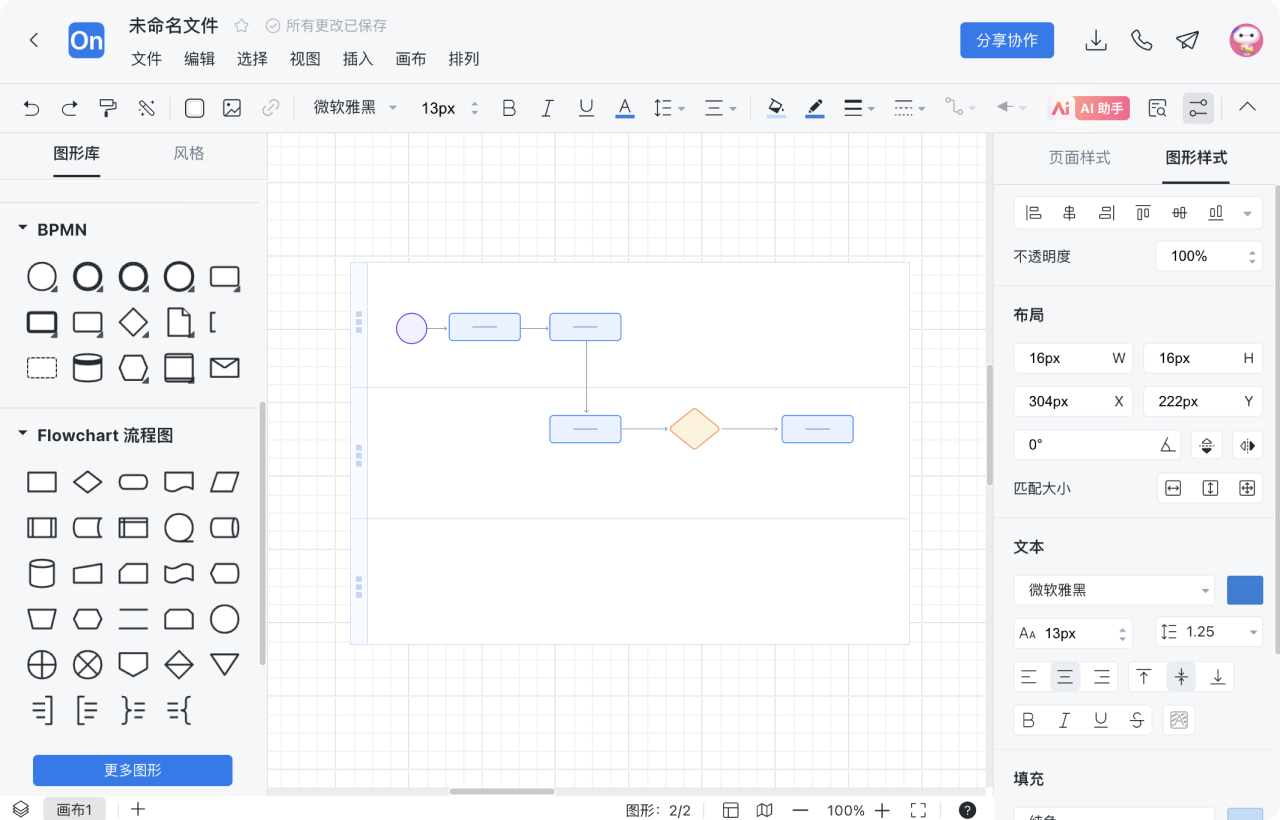Click the 更多图形 button

click(133, 770)
